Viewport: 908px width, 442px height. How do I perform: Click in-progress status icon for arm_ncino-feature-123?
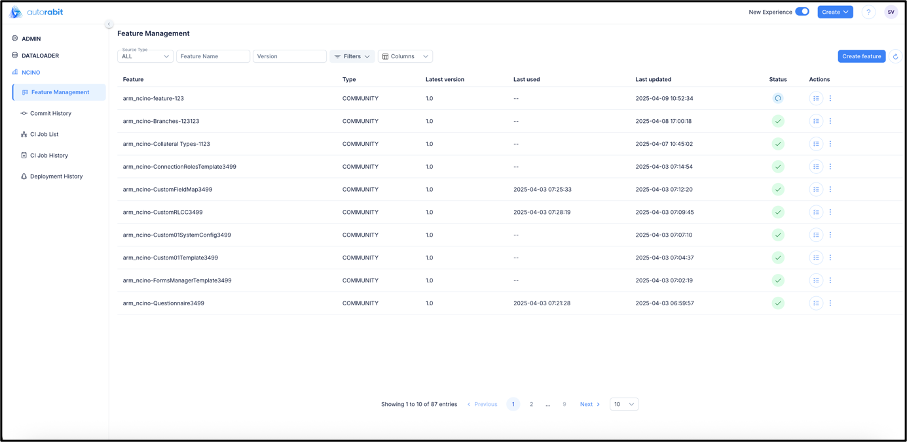[x=778, y=98]
